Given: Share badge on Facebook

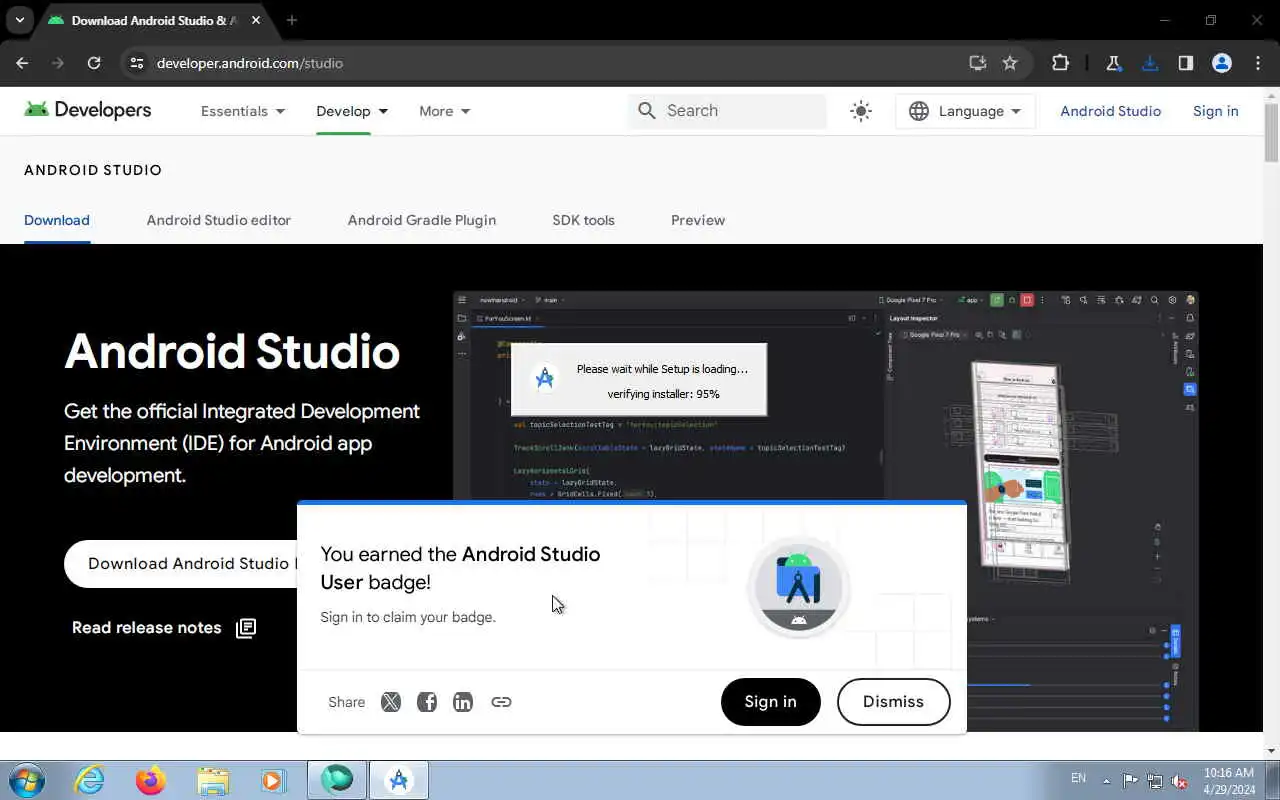Looking at the screenshot, I should 427,702.
